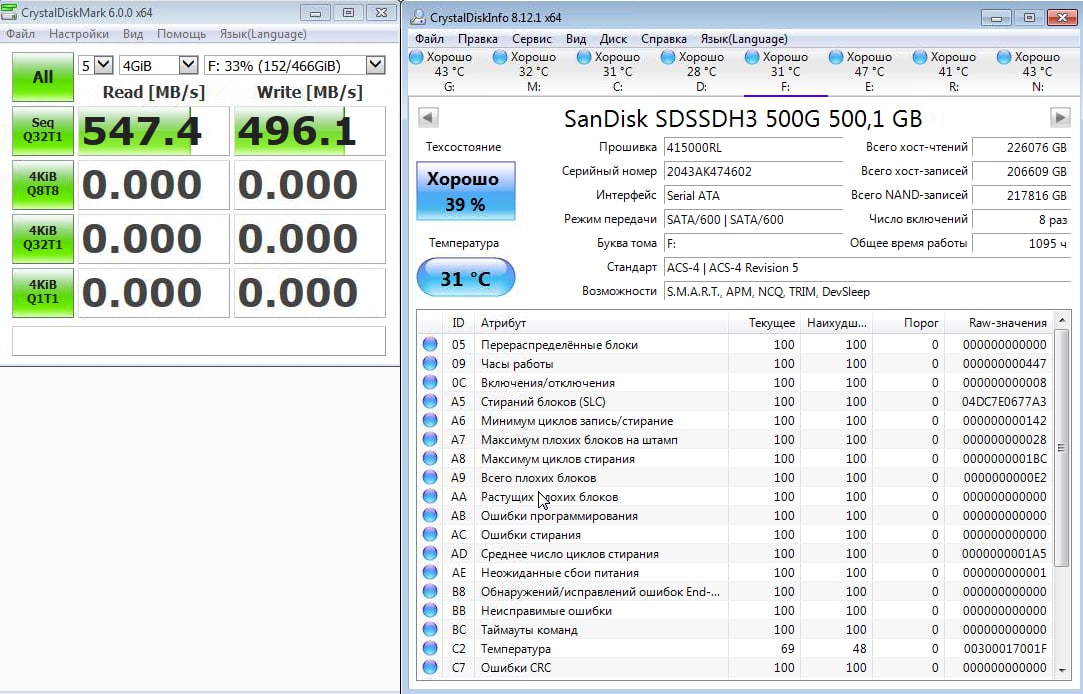Click CrystalDiskInfo title bar app icon
The image size is (1083, 694).
tap(418, 17)
